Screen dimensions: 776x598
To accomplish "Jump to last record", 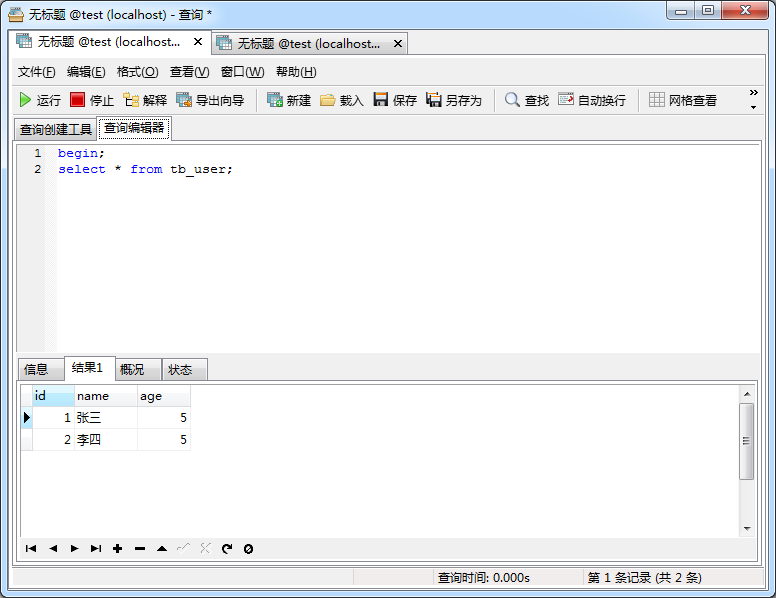I will click(96, 548).
